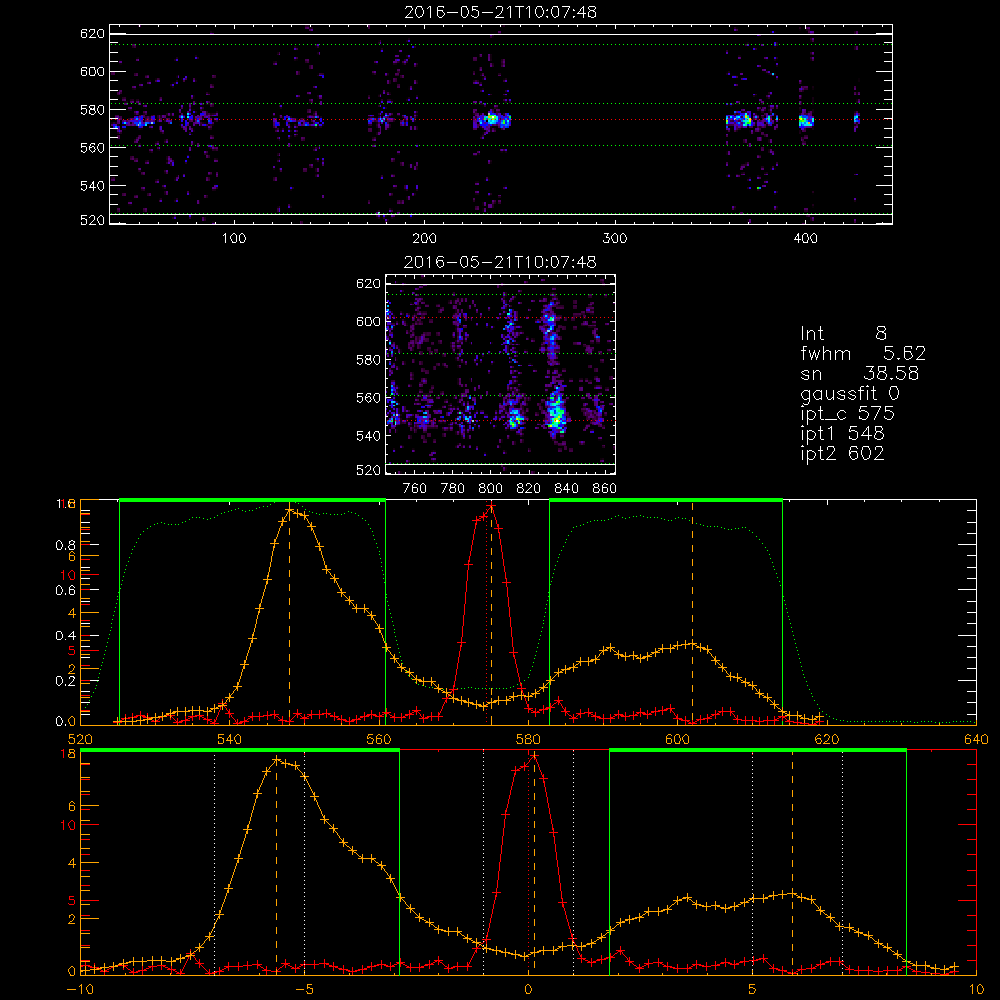1000x1000 pixels.
Task: Select the 'Int 8' readout
Action: click(x=843, y=334)
